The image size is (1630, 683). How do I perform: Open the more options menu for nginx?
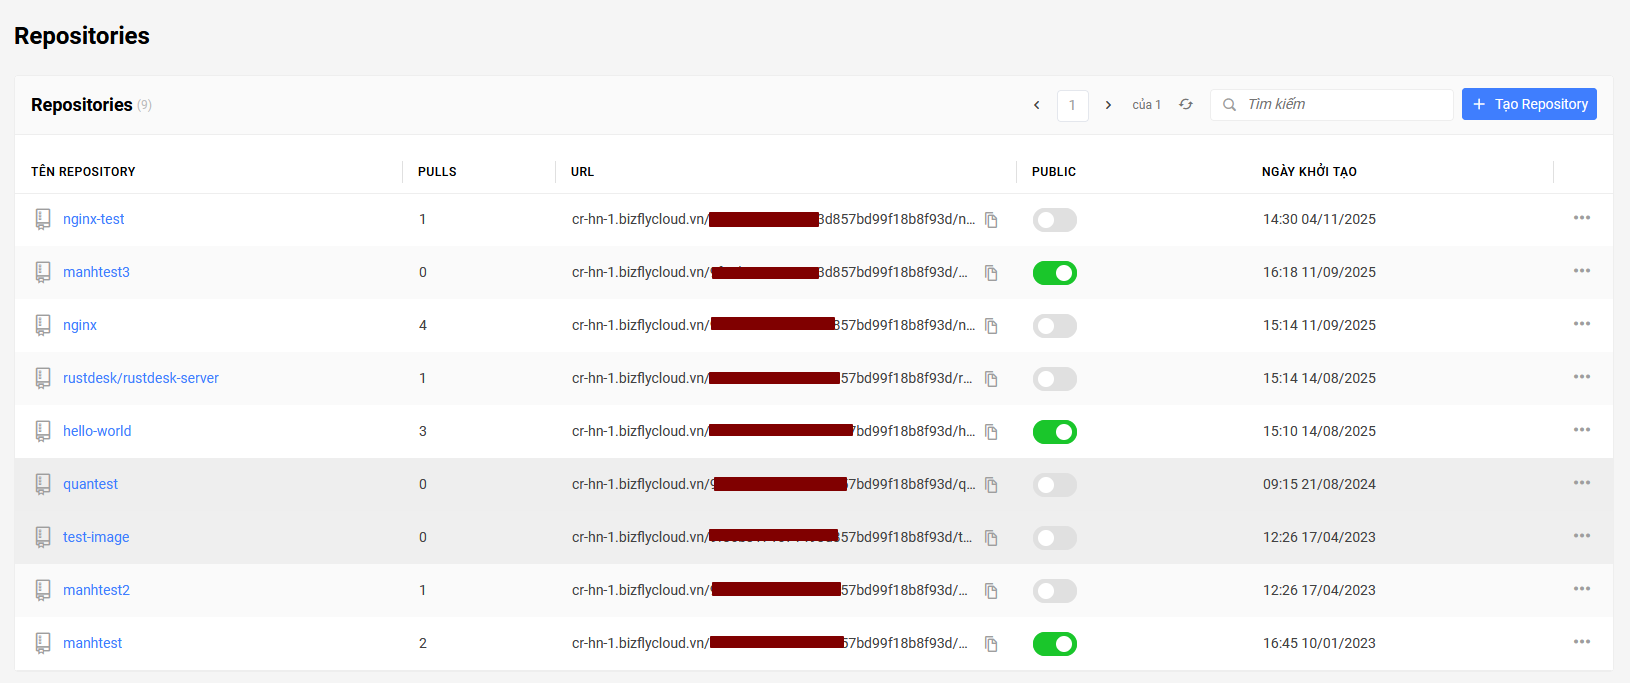[x=1581, y=324]
